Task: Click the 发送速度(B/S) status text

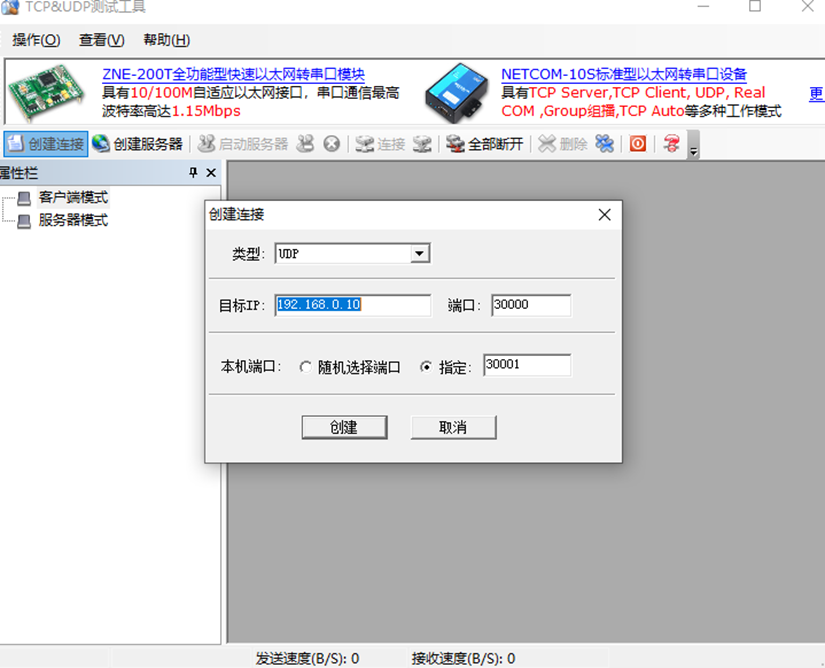Action: point(307,658)
